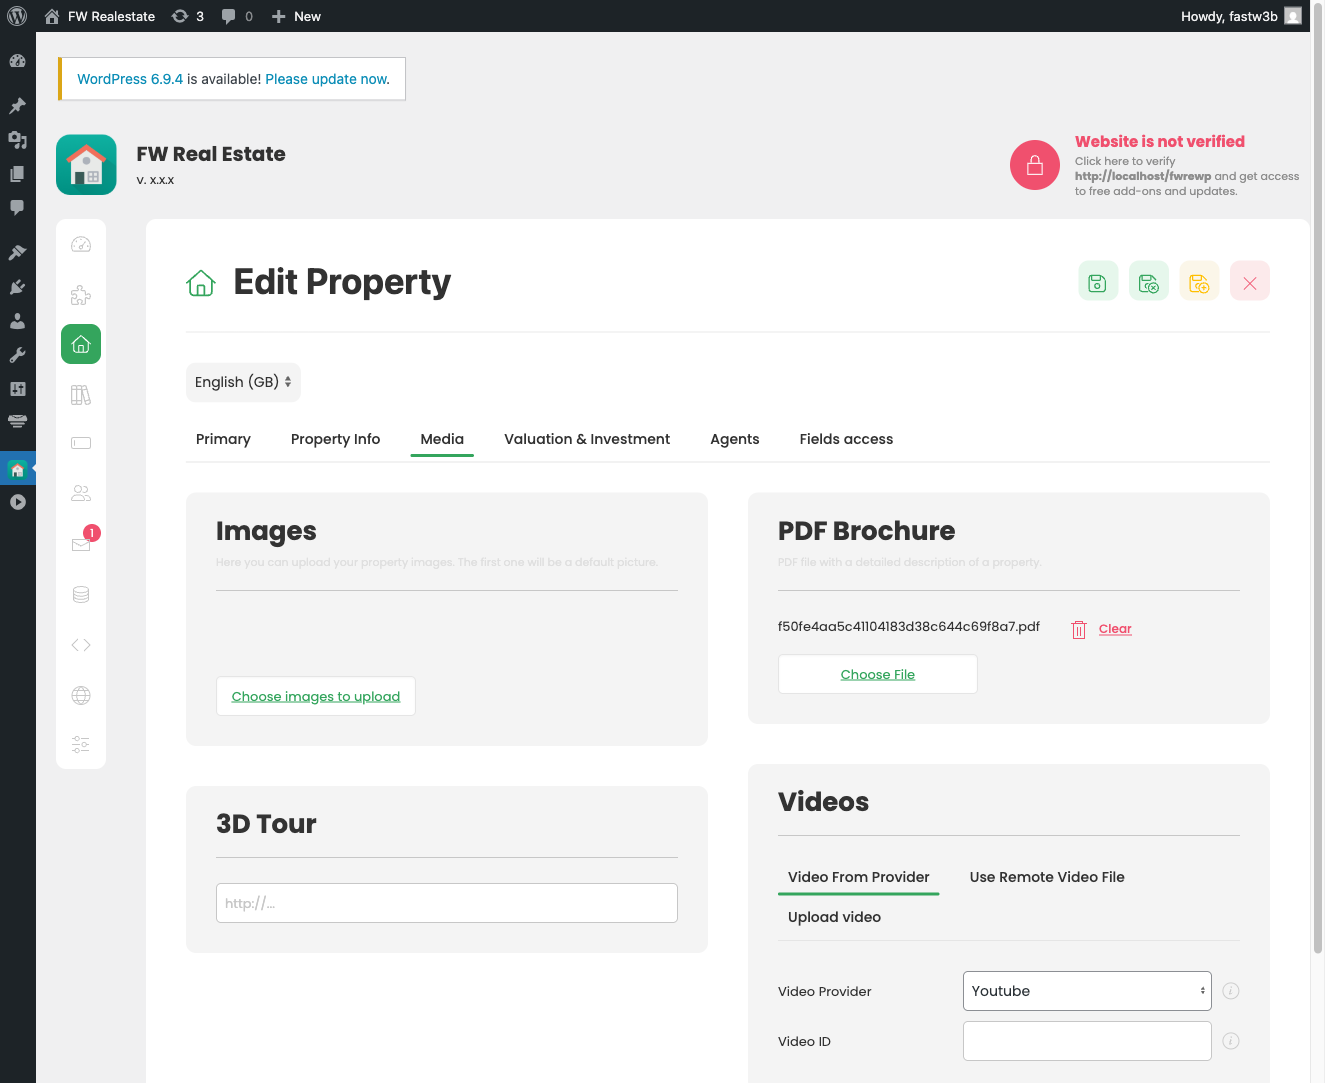The image size is (1325, 1083).
Task: Open the Youtube Video Provider dropdown
Action: (1086, 991)
